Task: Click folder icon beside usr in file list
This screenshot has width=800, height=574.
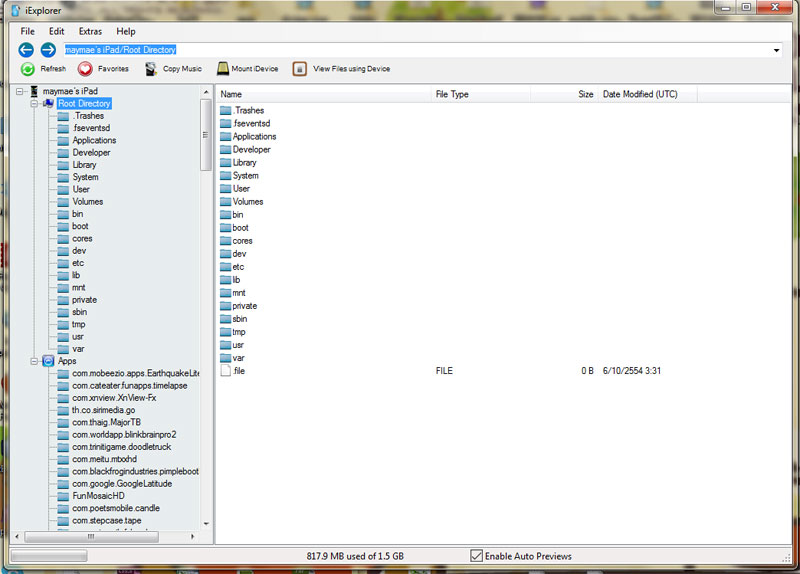Action: coord(226,345)
